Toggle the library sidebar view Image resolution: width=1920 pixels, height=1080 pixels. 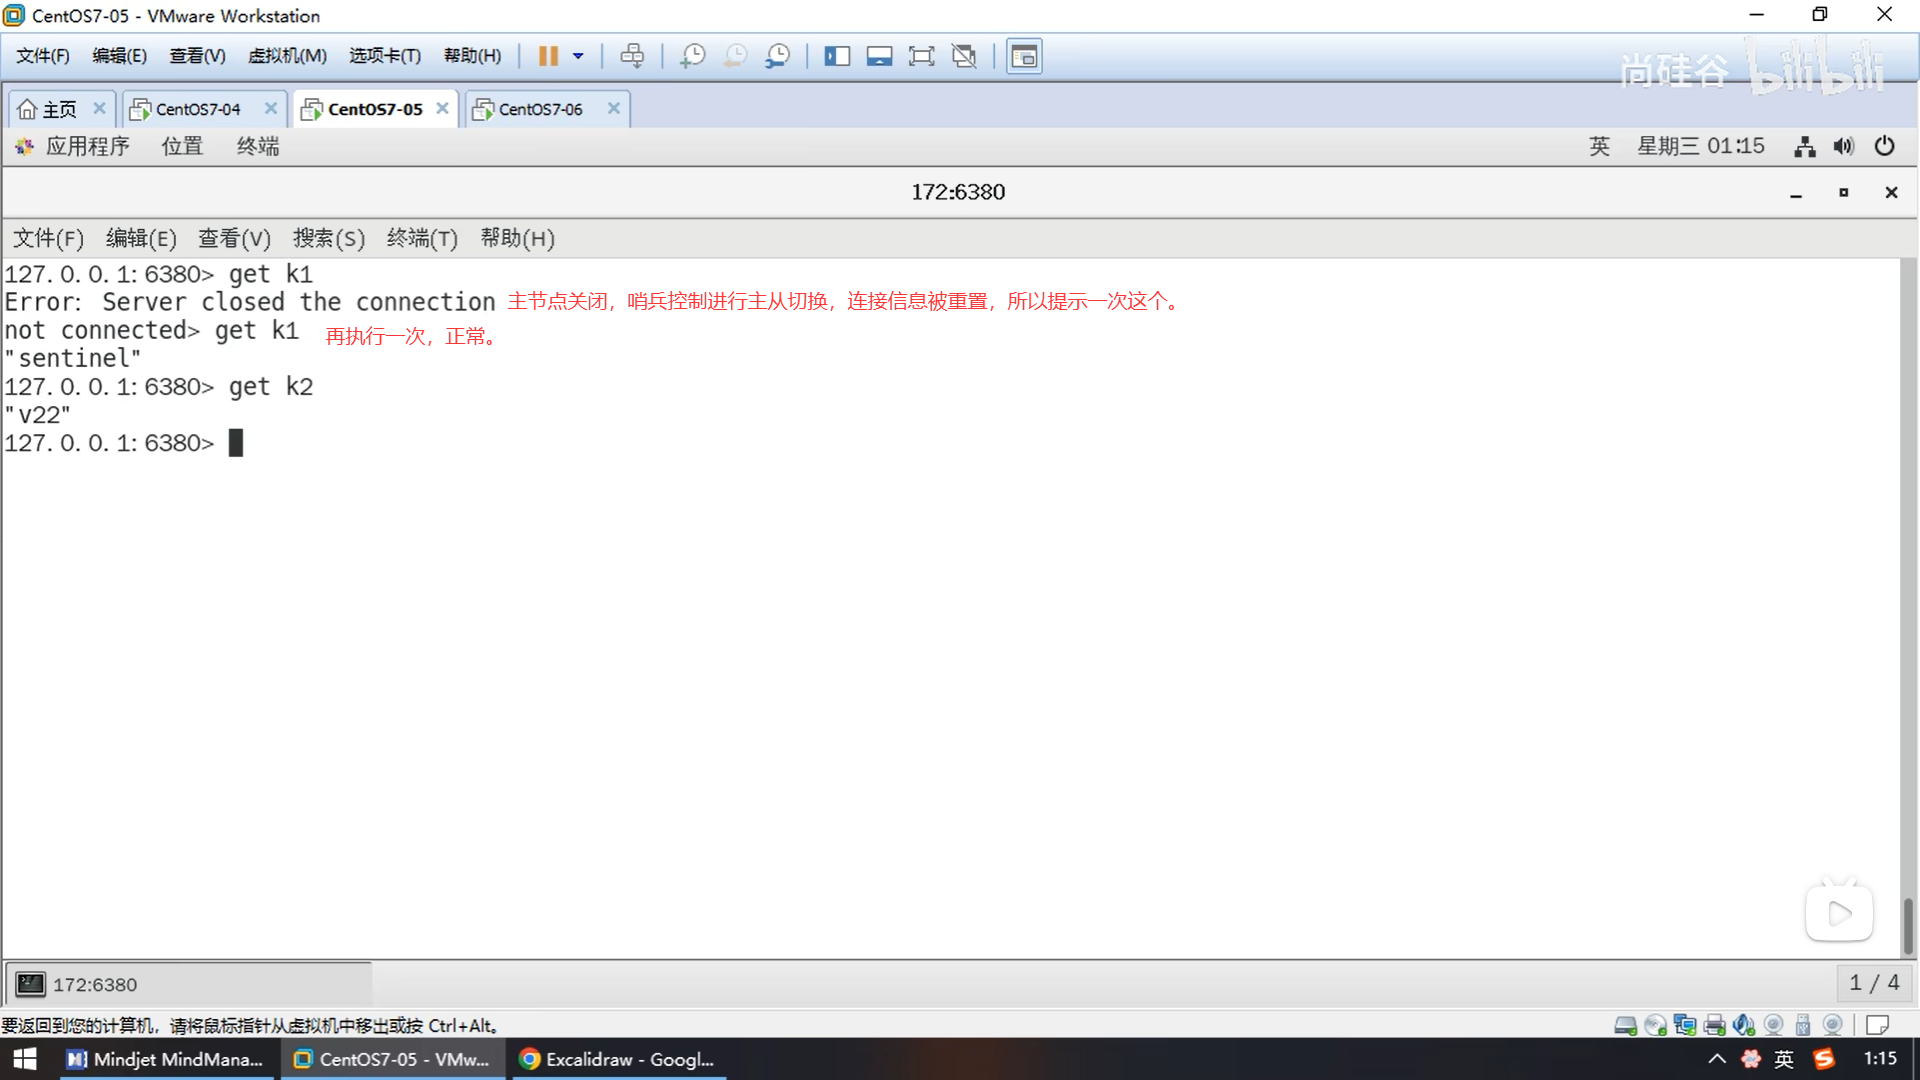point(836,56)
